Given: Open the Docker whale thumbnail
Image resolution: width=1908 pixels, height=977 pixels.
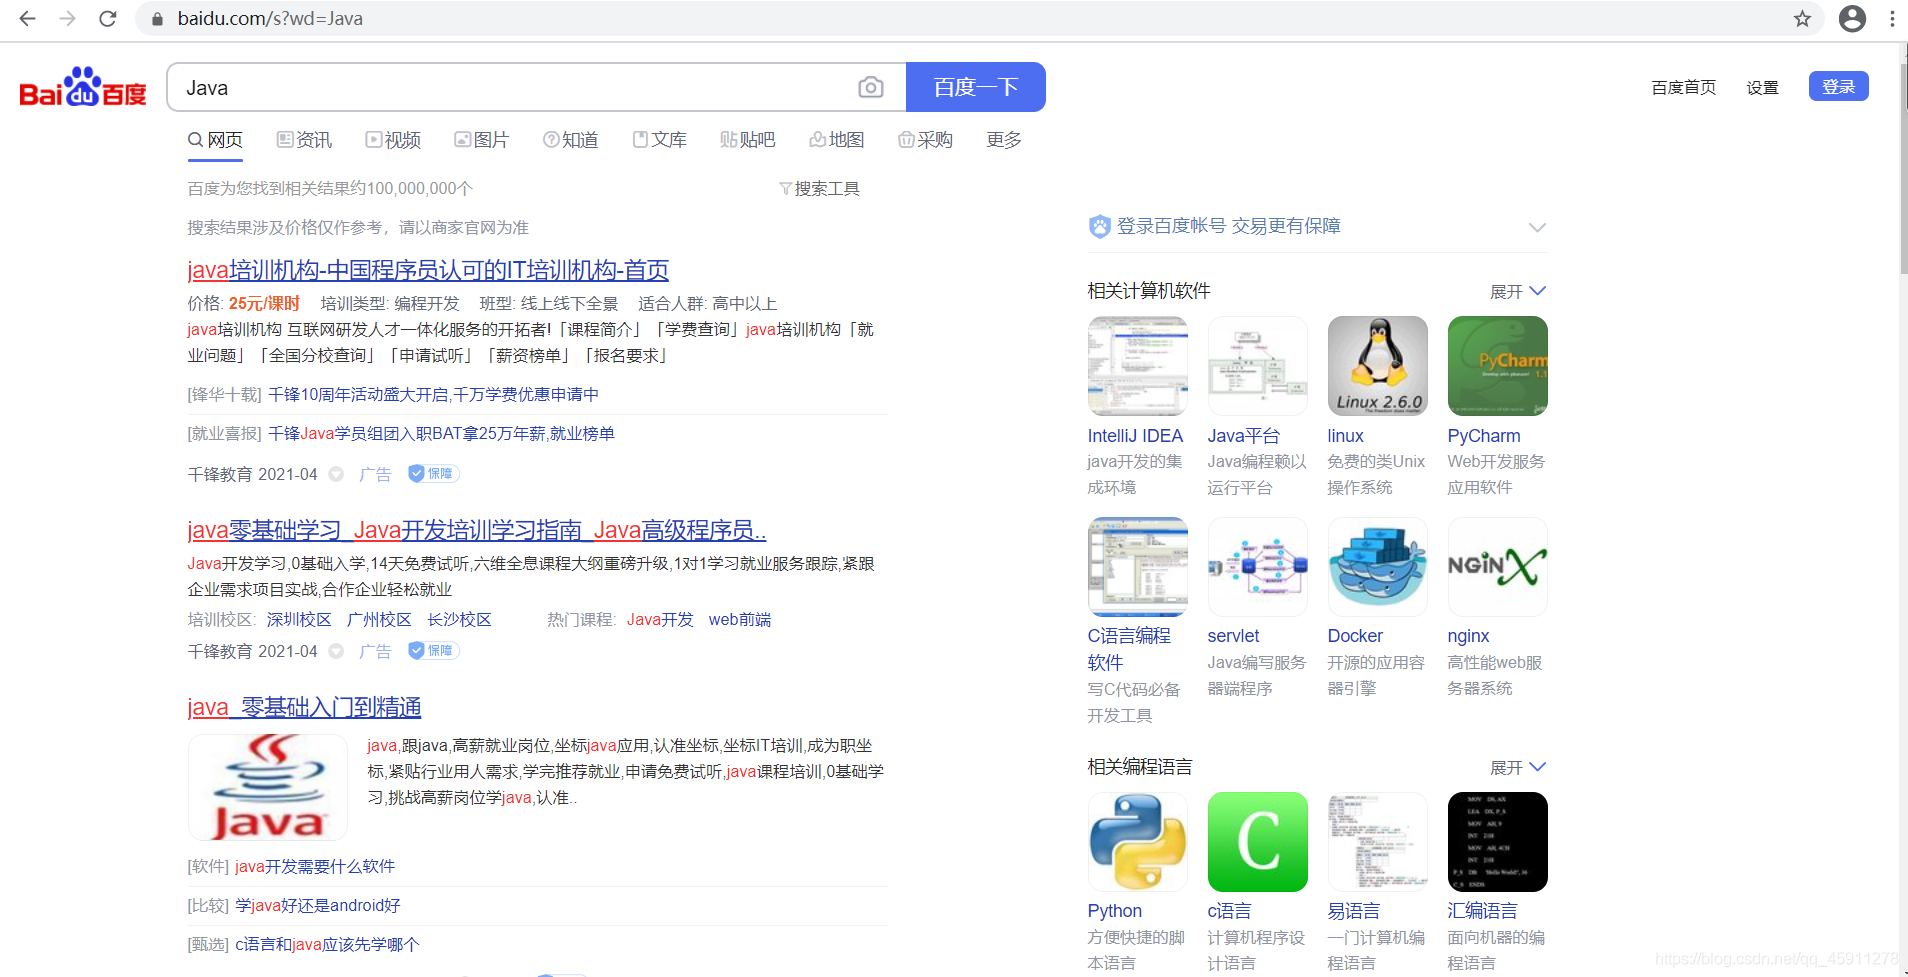Looking at the screenshot, I should click(x=1378, y=567).
